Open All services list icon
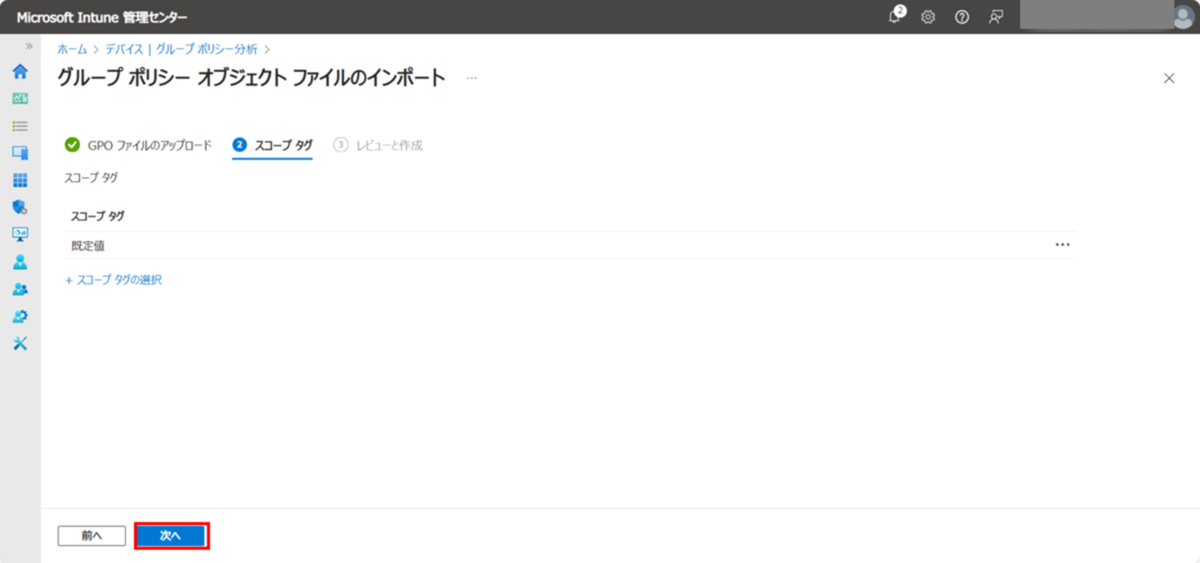Viewport: 1200px width, 563px height. 19,126
